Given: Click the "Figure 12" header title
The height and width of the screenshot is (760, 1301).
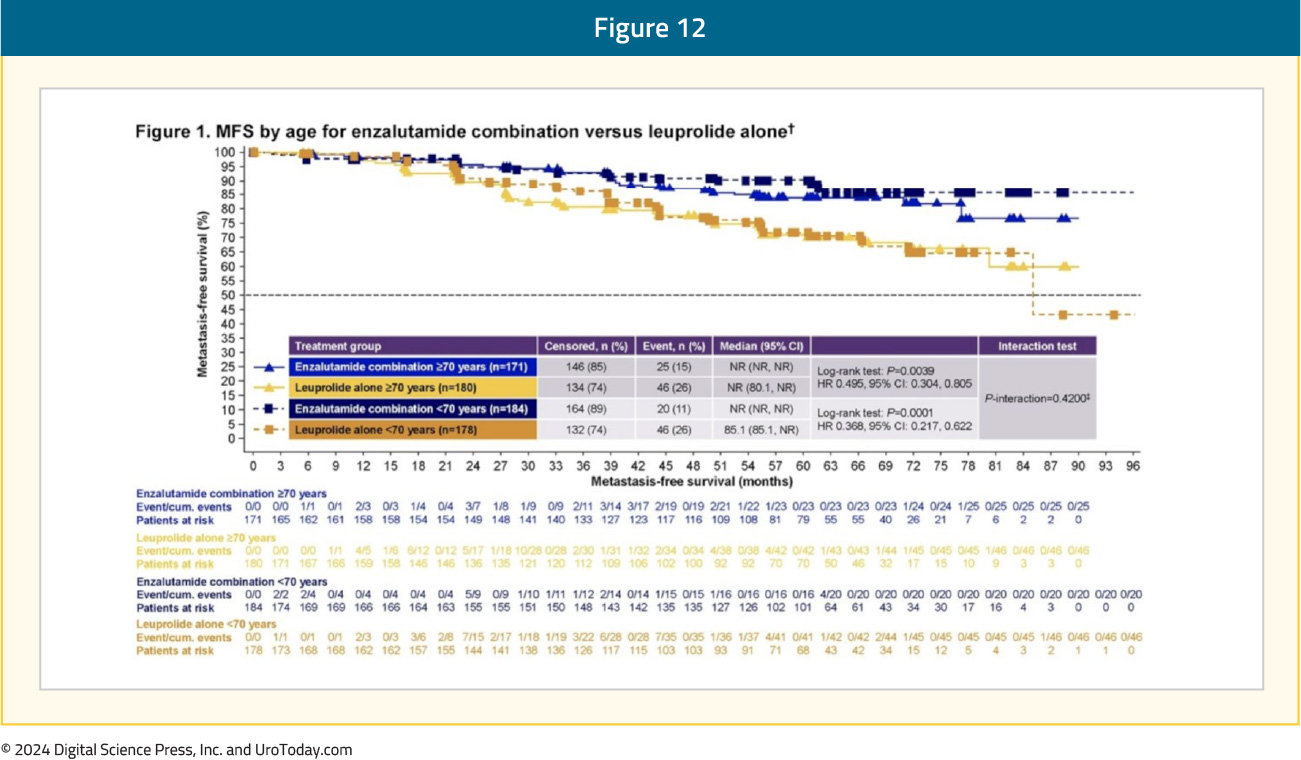Looking at the screenshot, I should pos(650,28).
